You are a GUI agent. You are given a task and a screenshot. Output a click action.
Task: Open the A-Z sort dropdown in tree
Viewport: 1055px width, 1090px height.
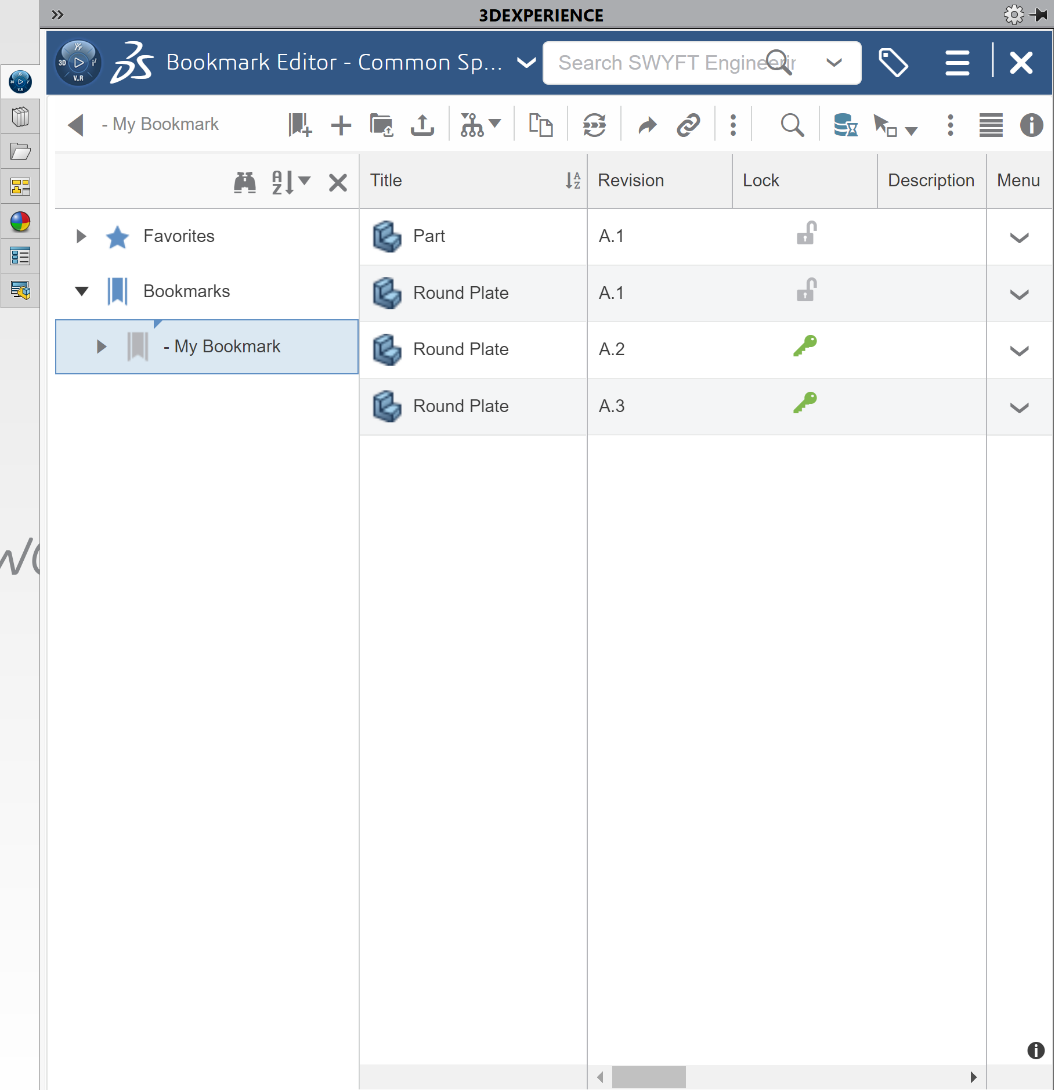(291, 182)
